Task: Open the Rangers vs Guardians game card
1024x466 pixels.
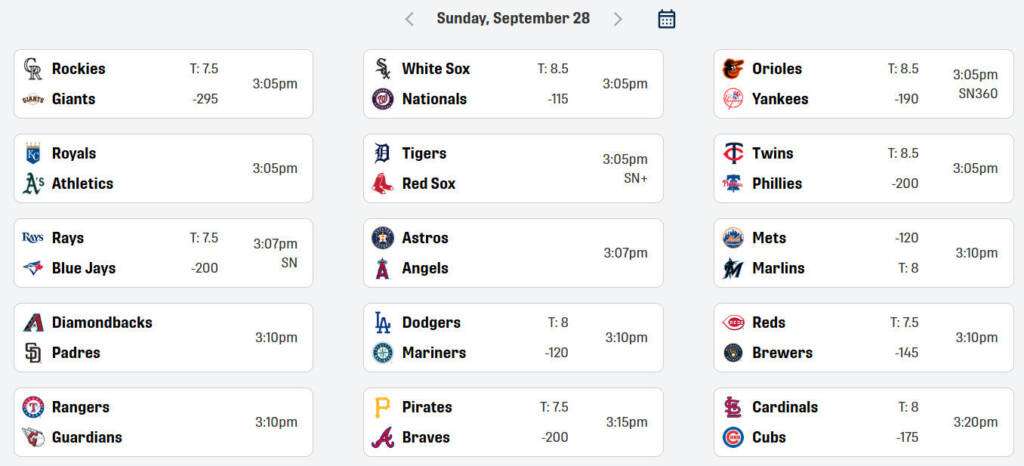Action: pos(163,422)
